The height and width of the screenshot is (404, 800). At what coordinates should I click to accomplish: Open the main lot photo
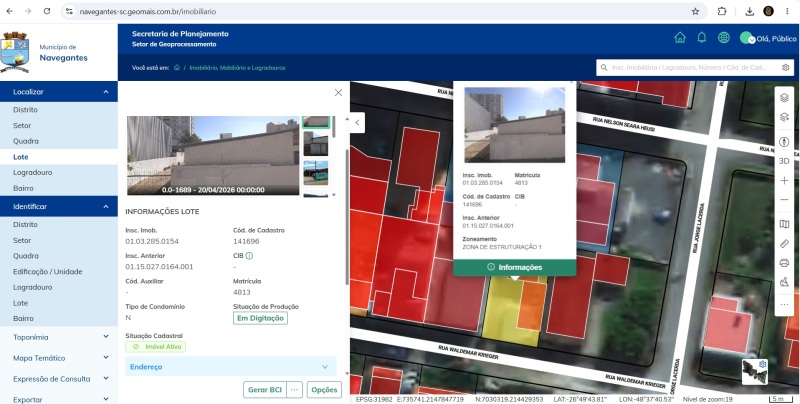tap(213, 156)
